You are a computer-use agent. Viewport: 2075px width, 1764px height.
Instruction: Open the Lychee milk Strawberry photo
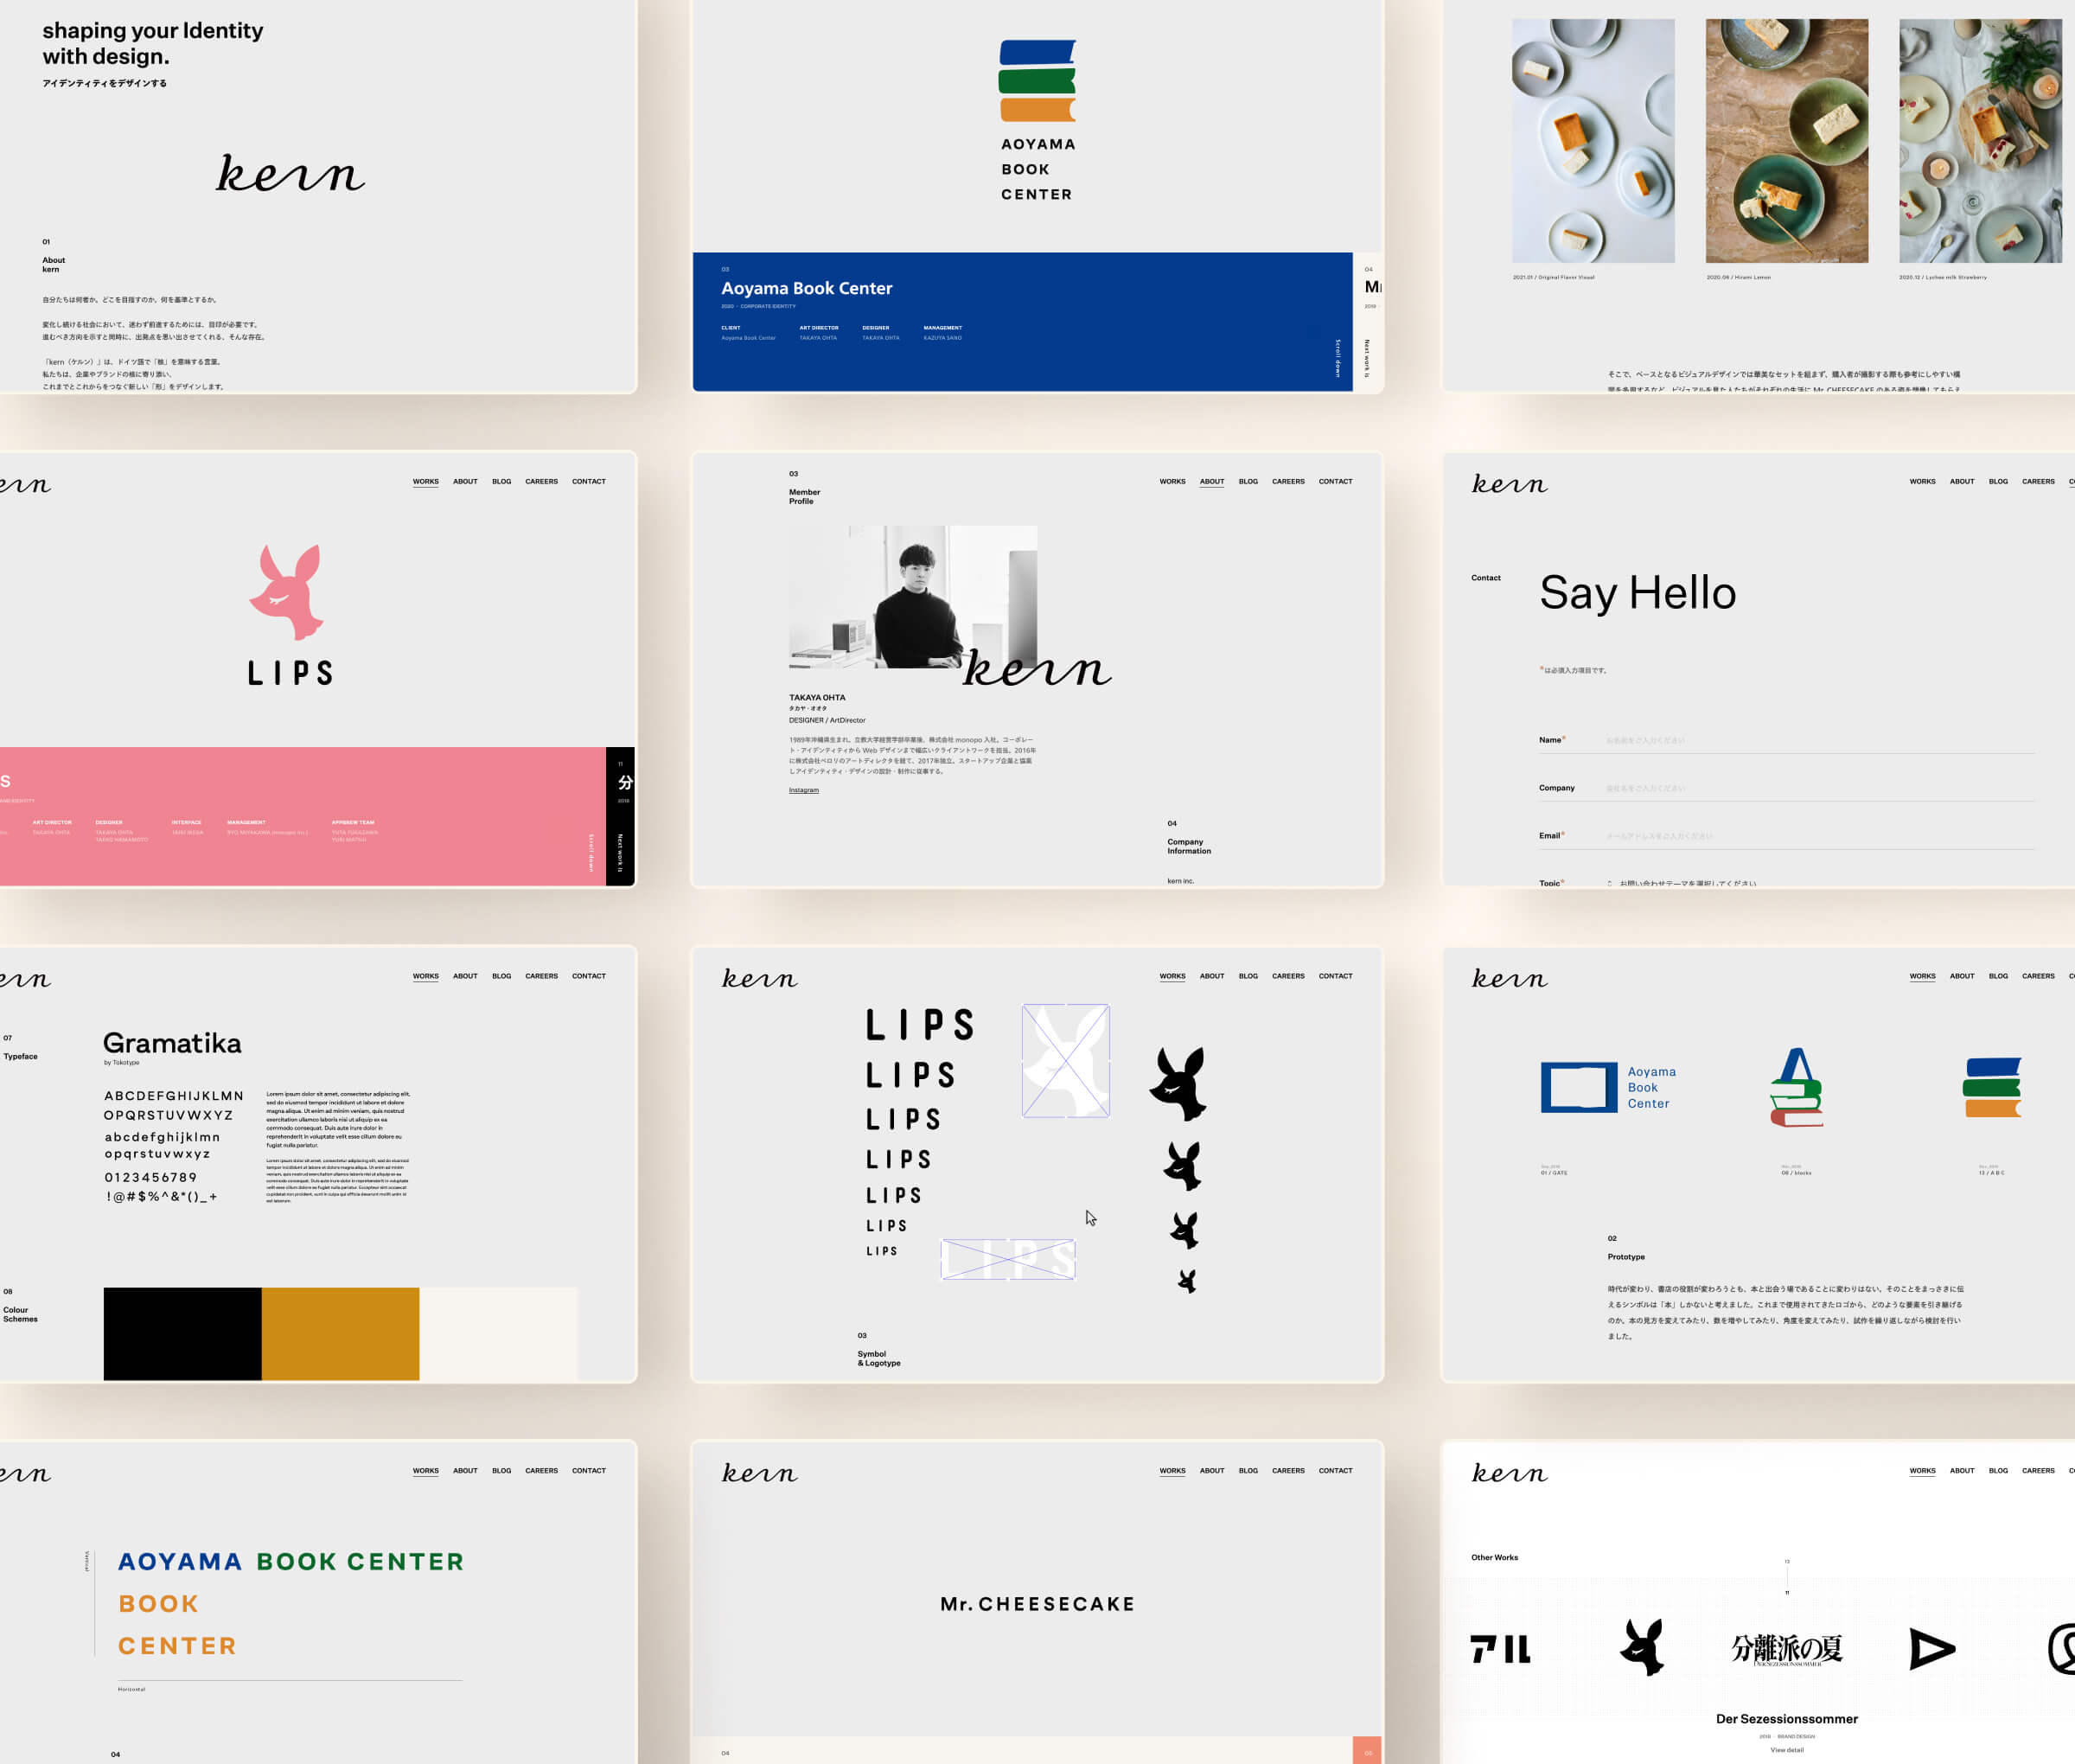1980,141
